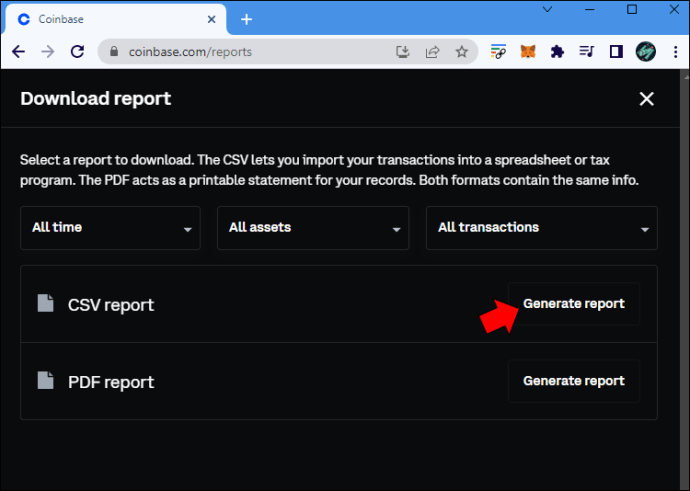The image size is (690, 491).
Task: Open the MetaMask fox extension
Action: 528,52
